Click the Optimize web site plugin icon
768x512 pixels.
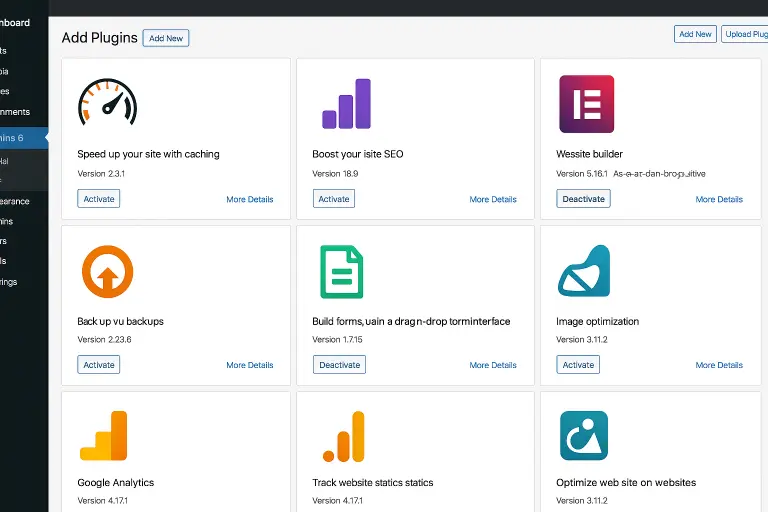(x=584, y=436)
